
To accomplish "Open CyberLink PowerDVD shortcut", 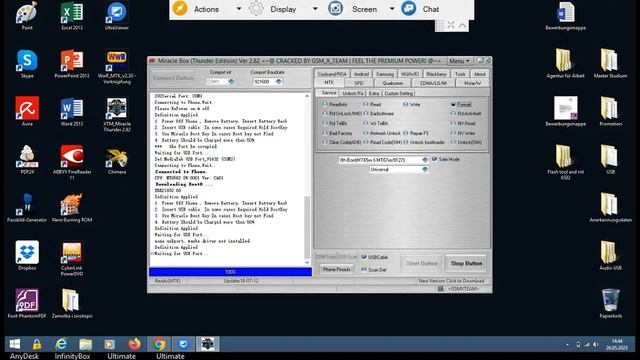I will (x=72, y=258).
